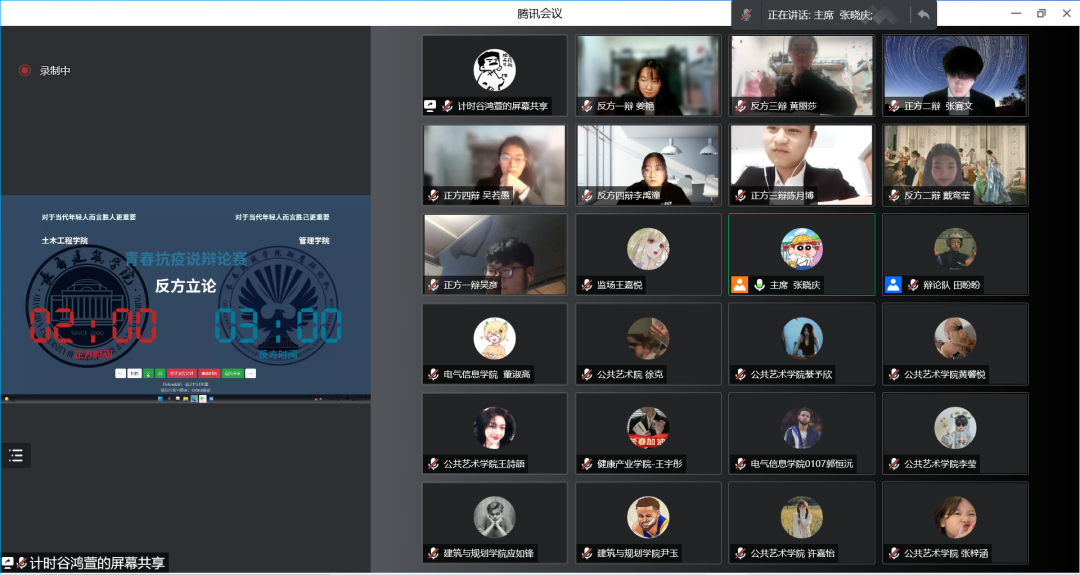
Task: Click muted mic icon of 辩论队 田盼盼
Action: tap(913, 285)
